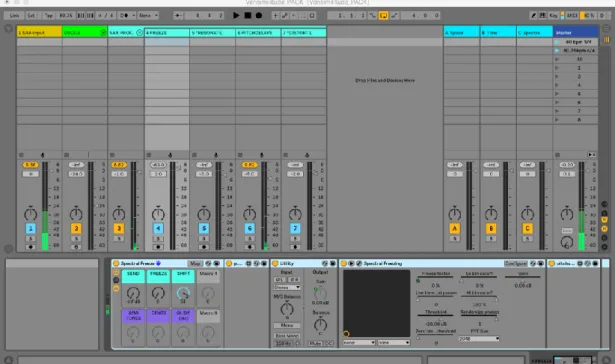Screen dimensions: 615x364
Task: Open the second none dropdown under the XY pad
Action: [x=394, y=342]
